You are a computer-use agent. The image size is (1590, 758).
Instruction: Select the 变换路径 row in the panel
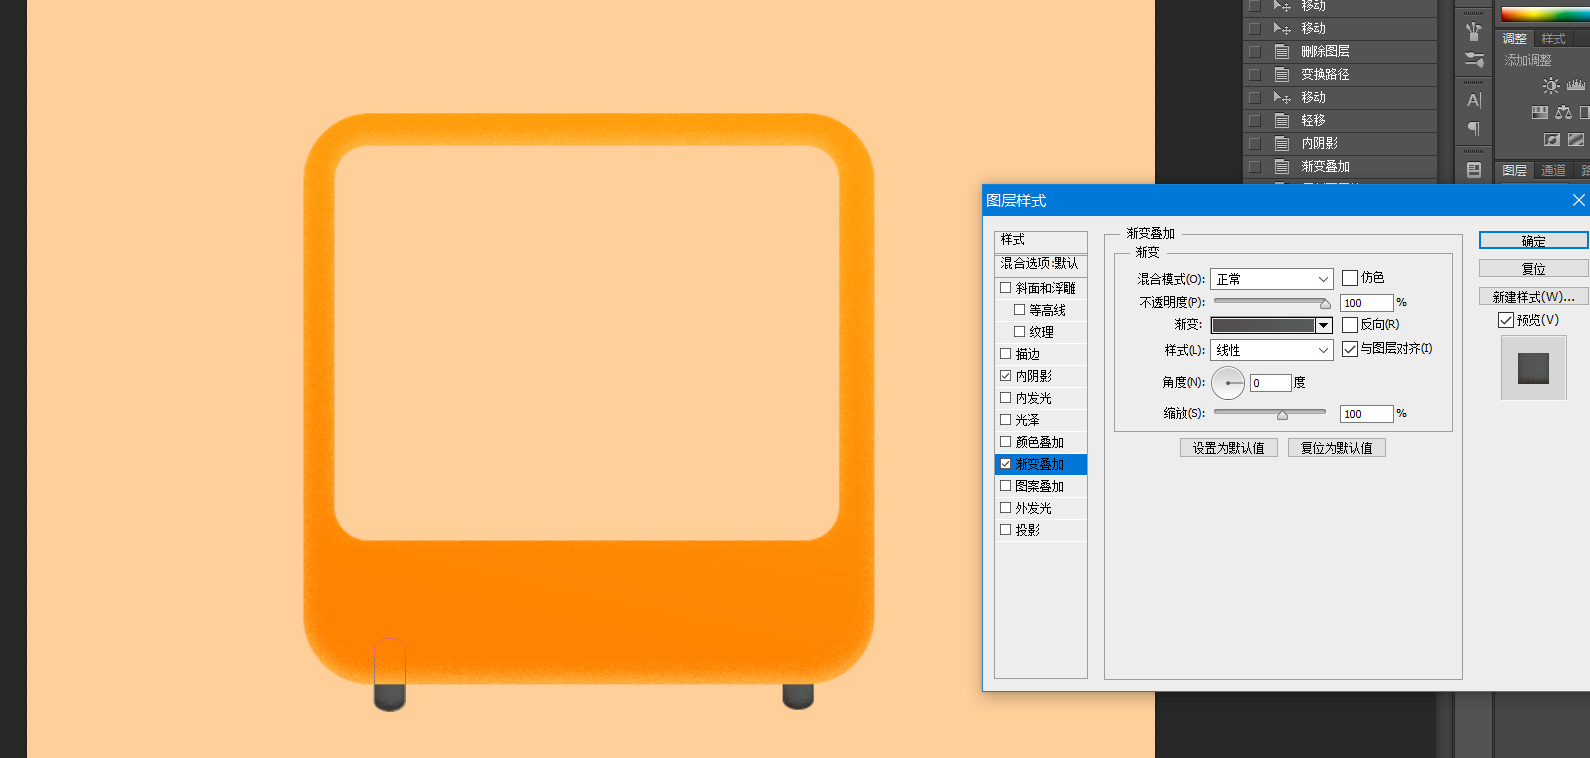1340,74
